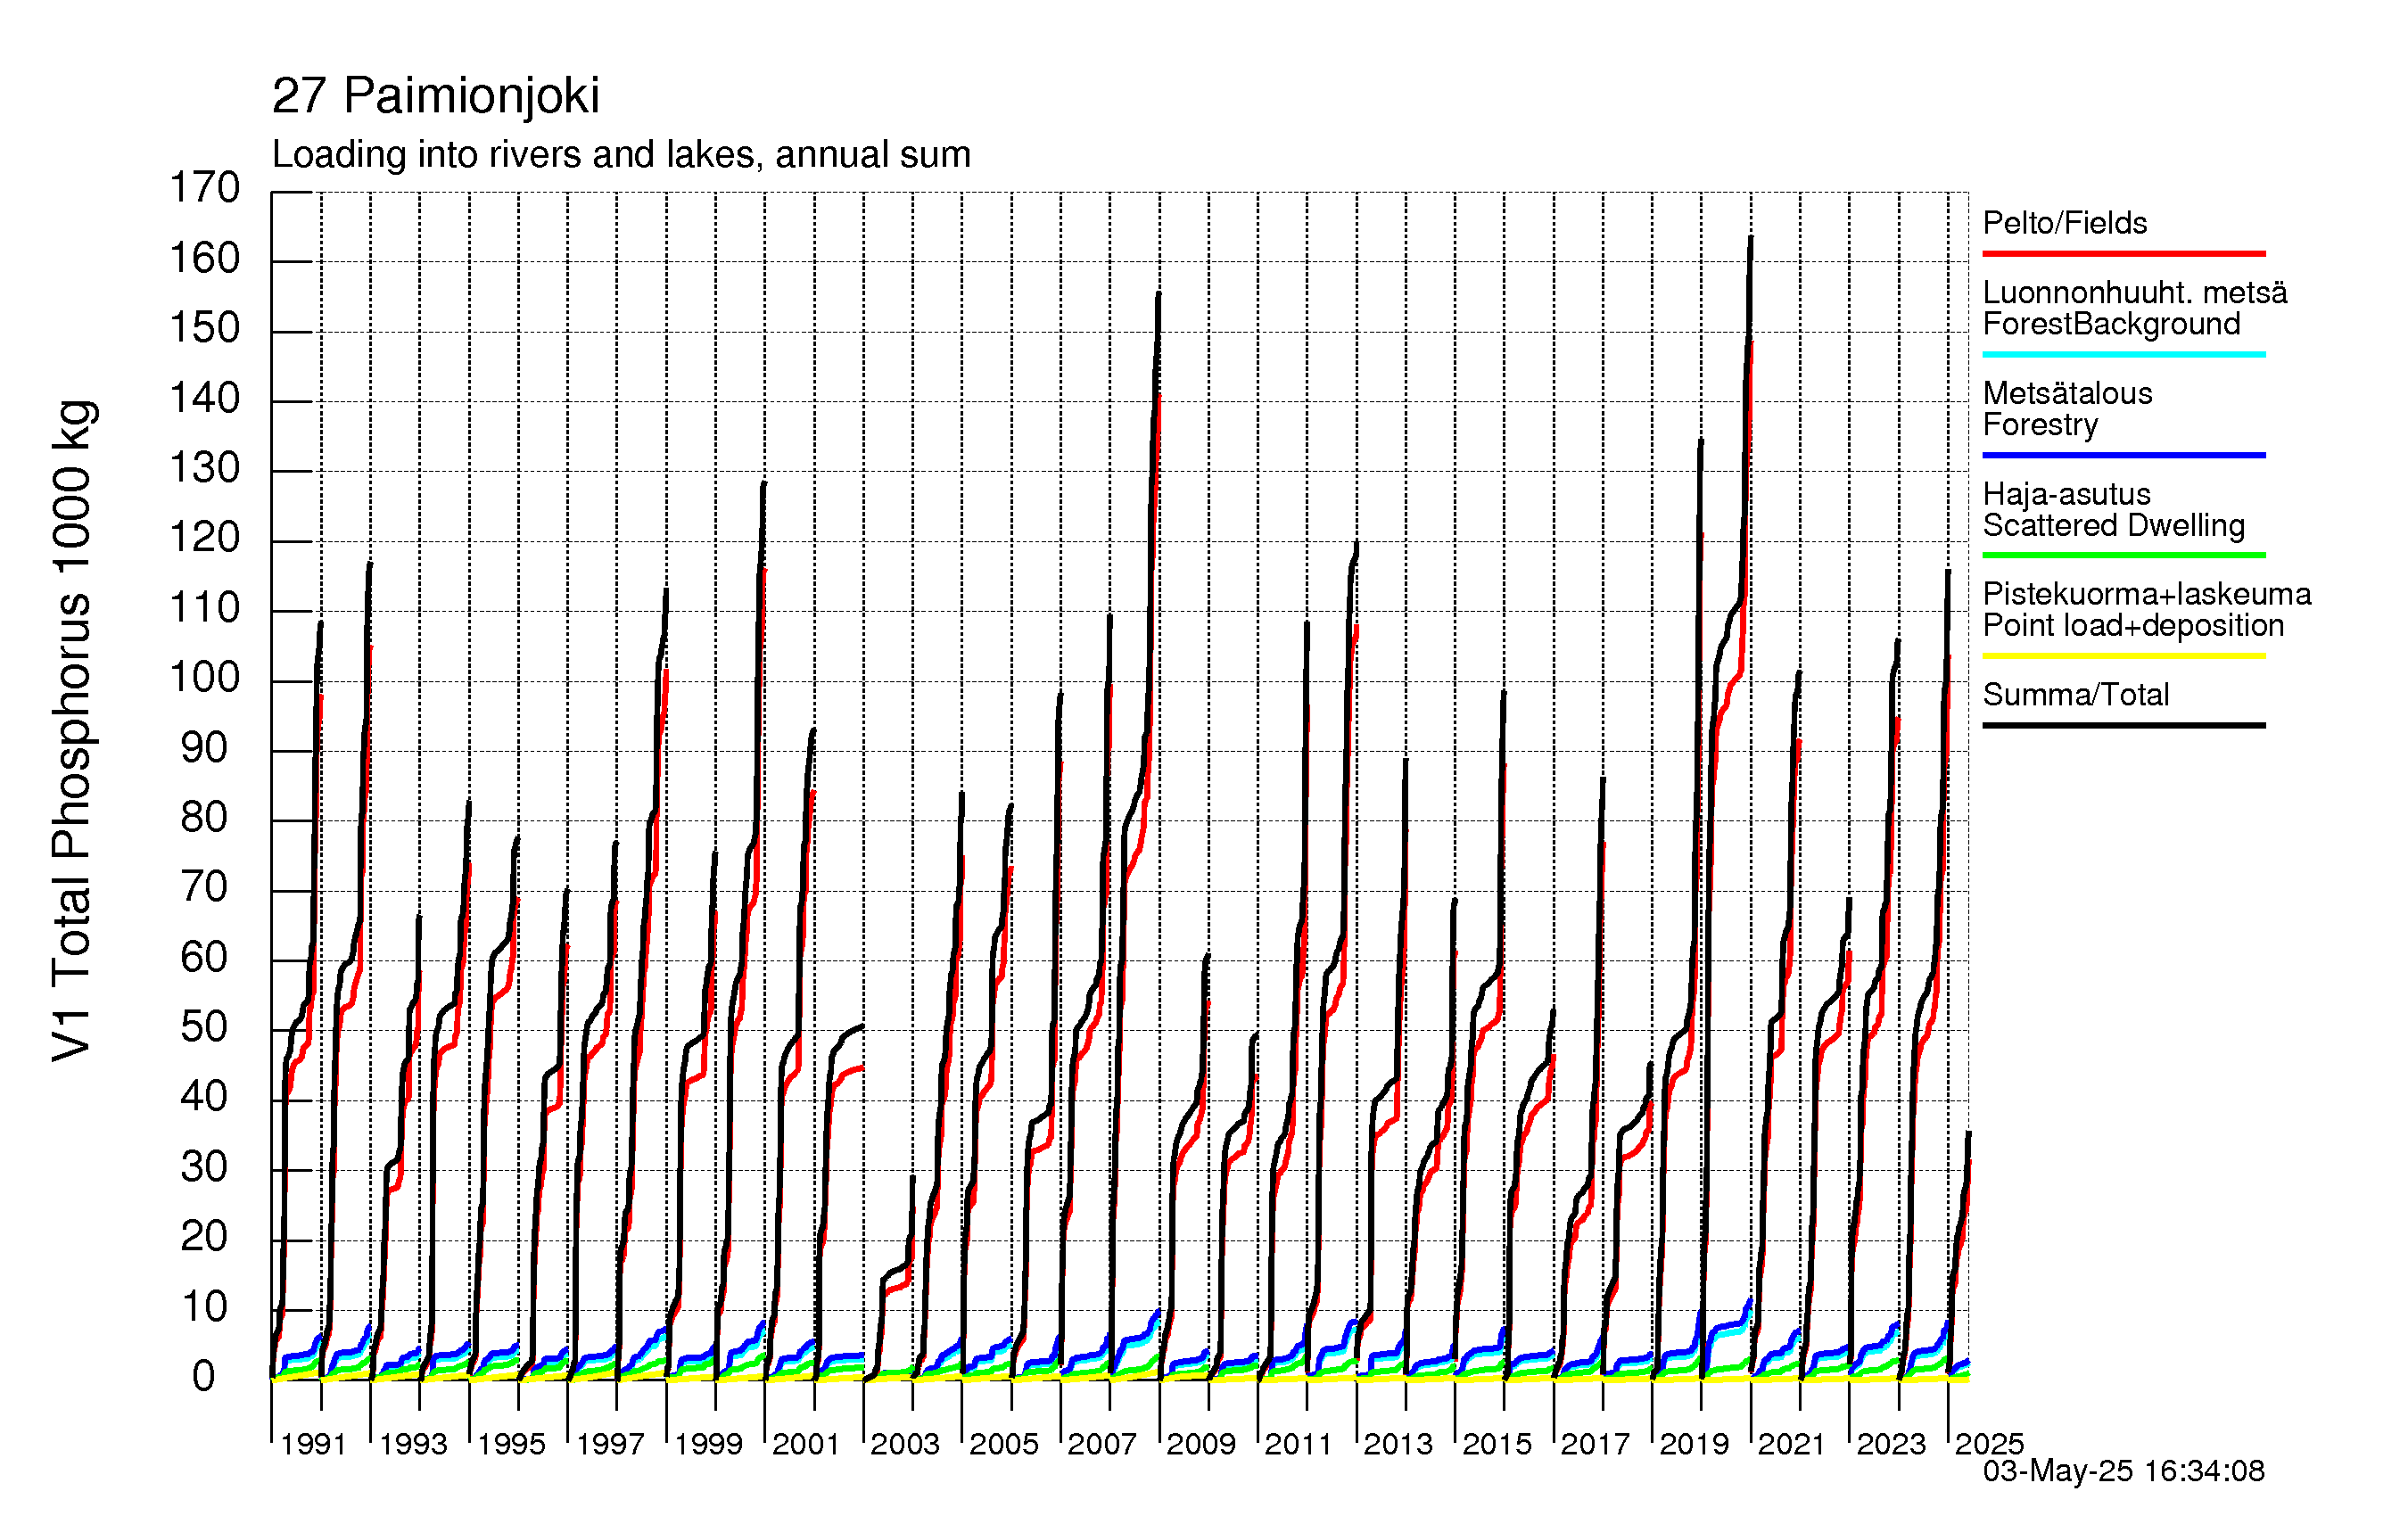Click the y-axis value 30
2408x1516 pixels.
pyautogui.click(x=204, y=1167)
